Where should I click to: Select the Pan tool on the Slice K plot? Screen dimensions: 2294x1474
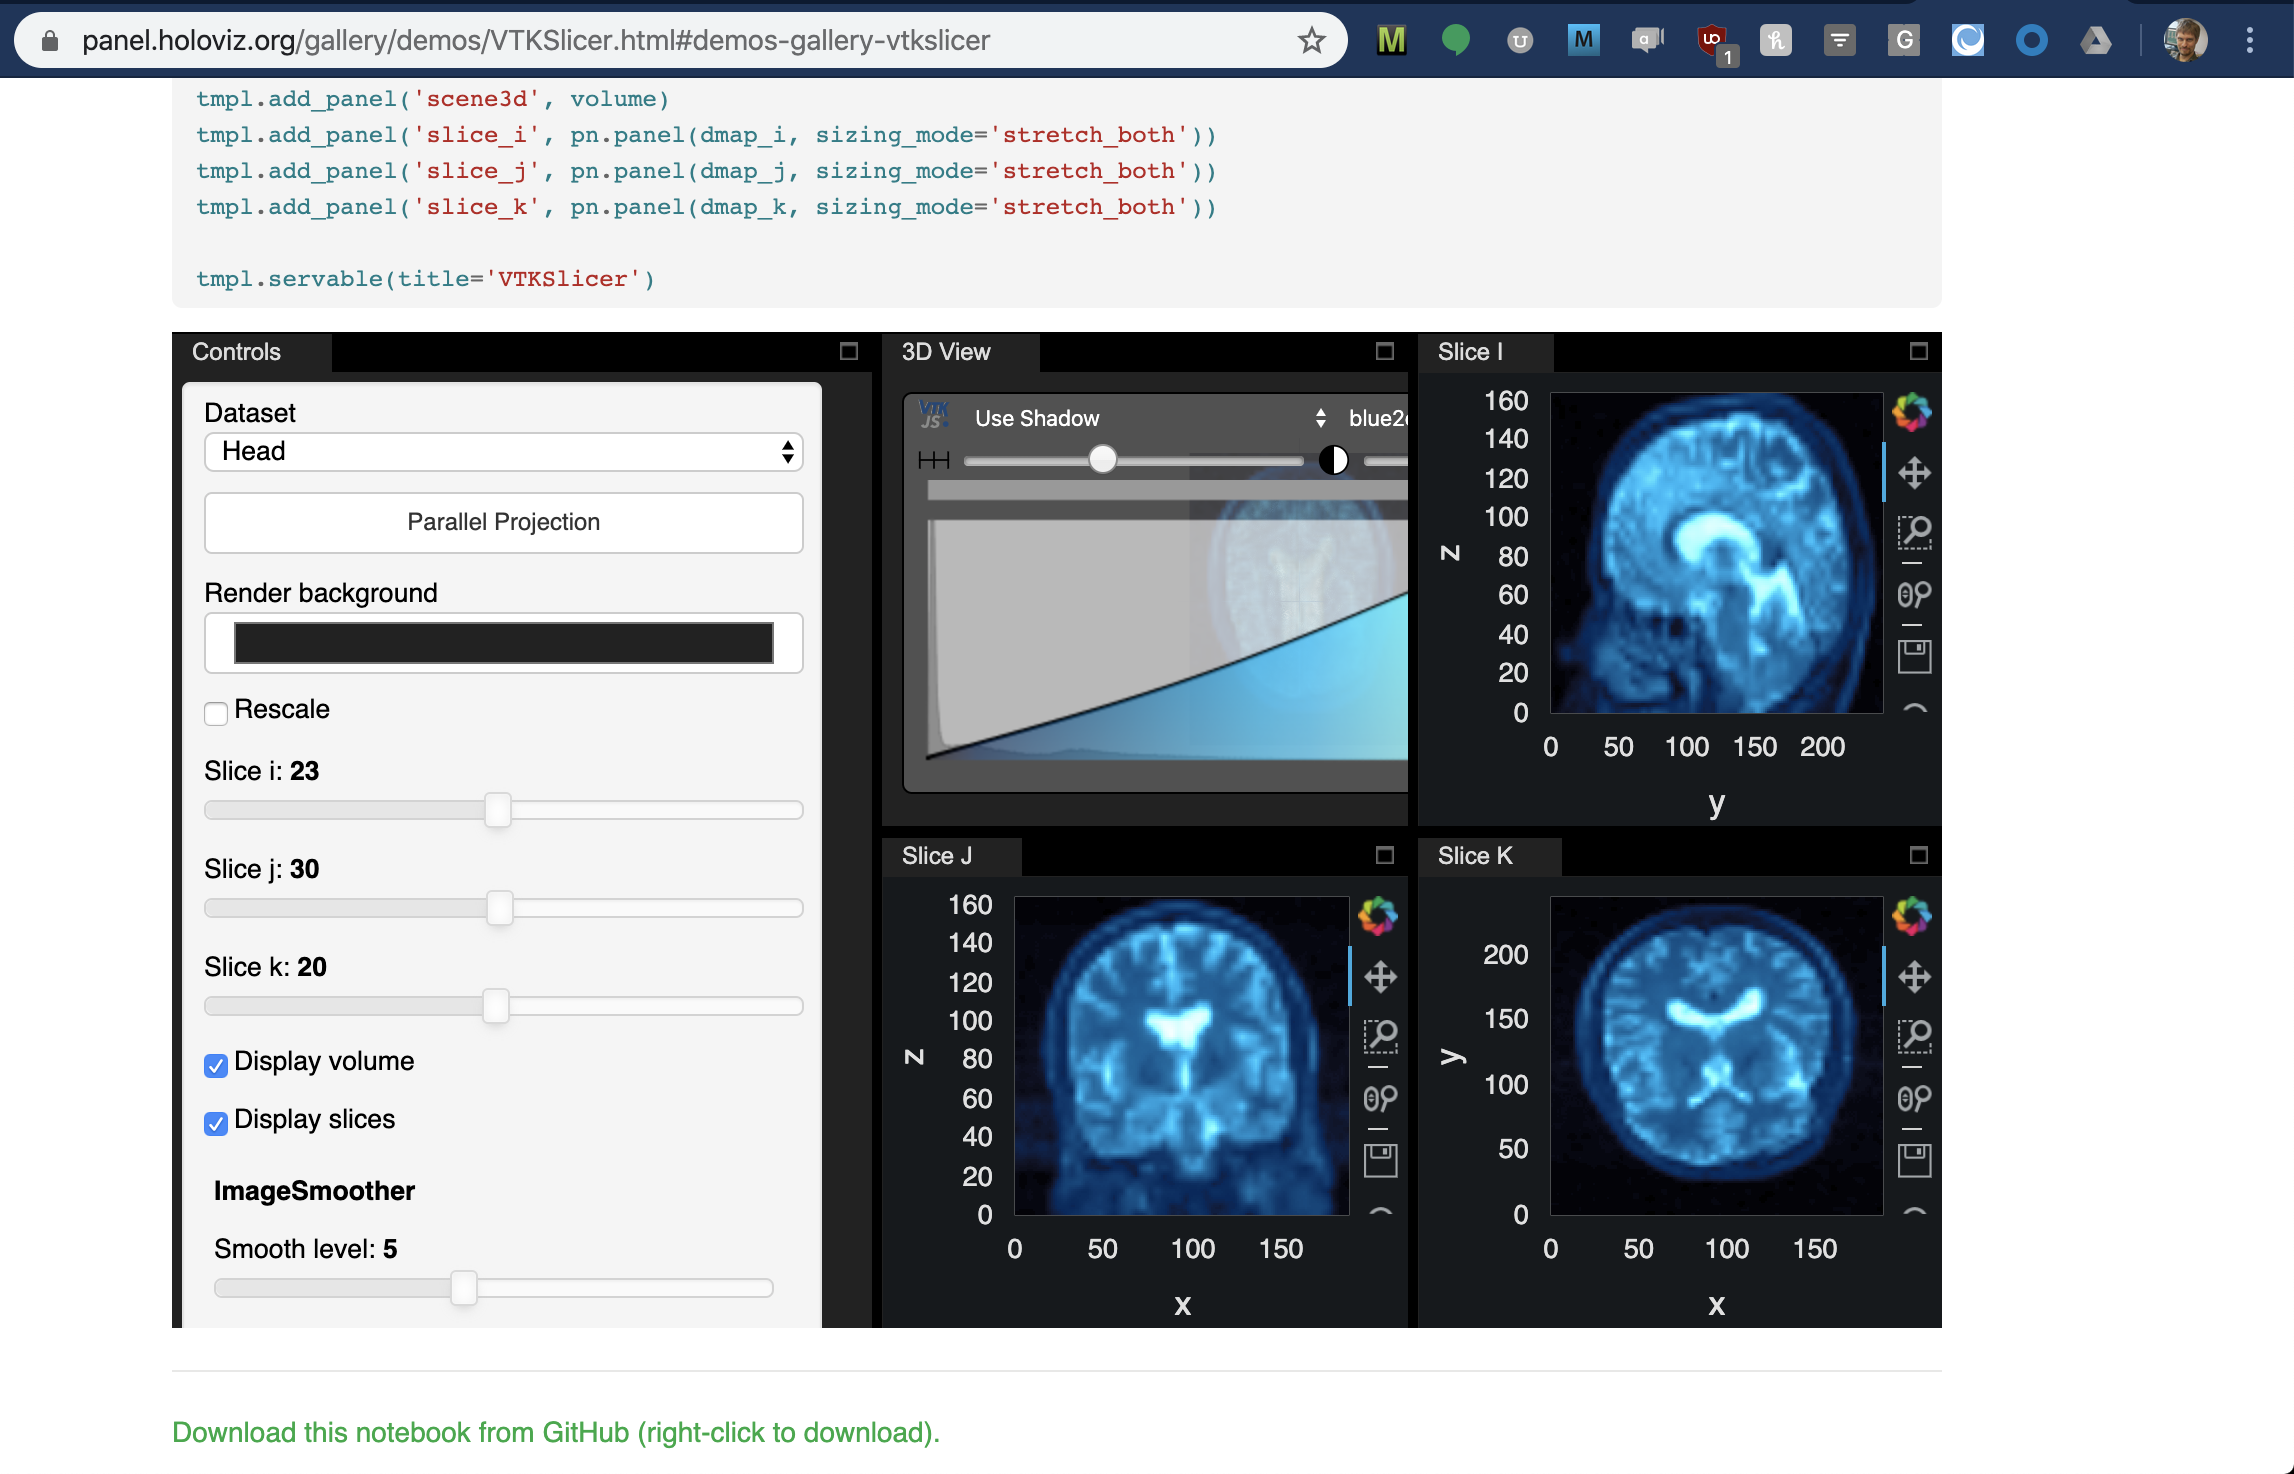click(x=1915, y=977)
